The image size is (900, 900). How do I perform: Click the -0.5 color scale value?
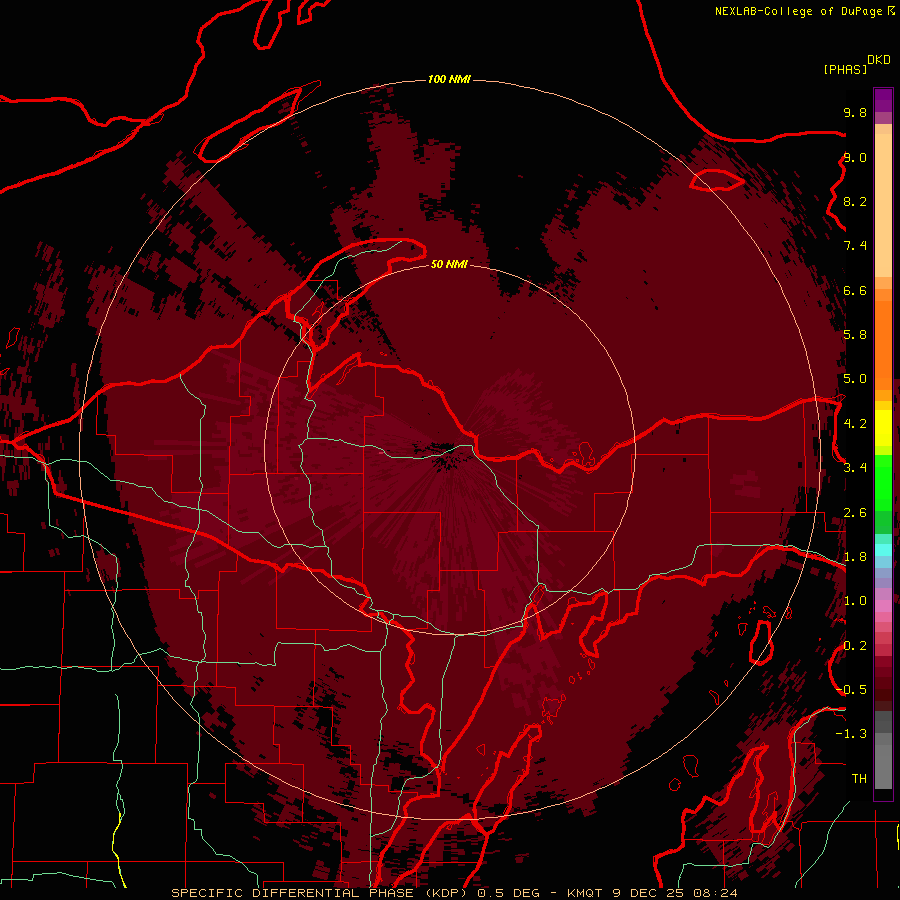tap(851, 690)
